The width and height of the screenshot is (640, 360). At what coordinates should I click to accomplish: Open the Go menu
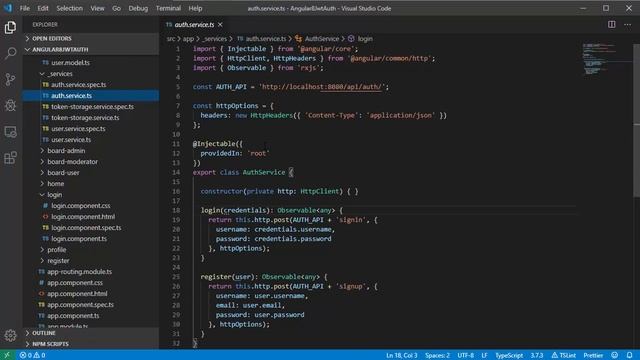point(116,8)
